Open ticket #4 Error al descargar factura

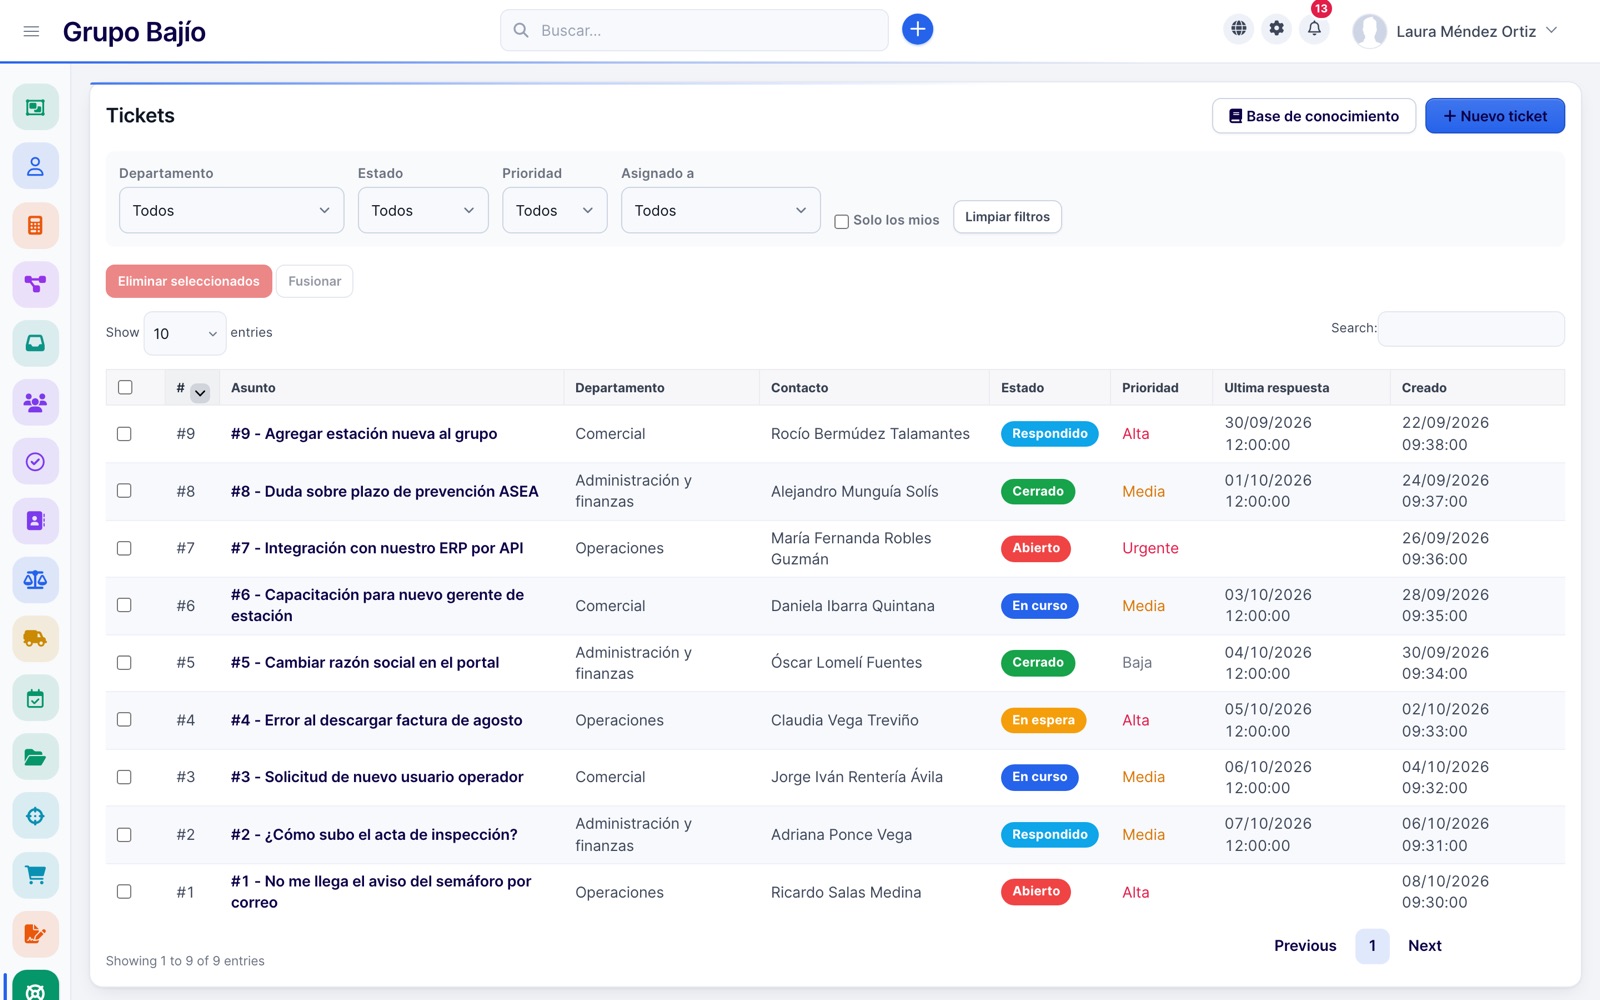tap(376, 720)
